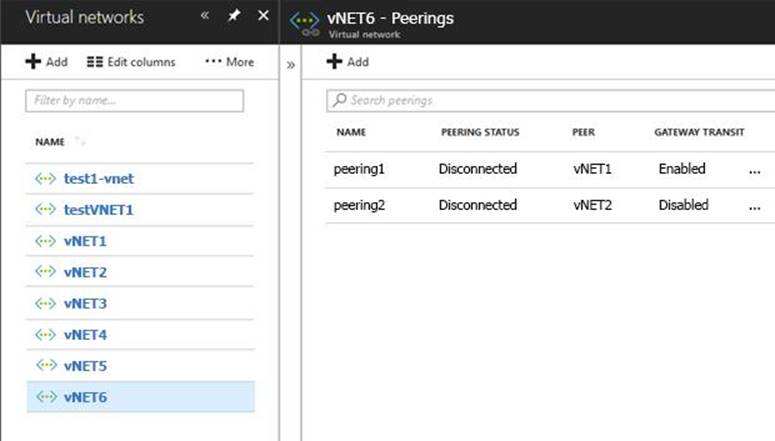The image size is (775, 441).
Task: Pin the Virtual networks blade
Action: pyautogui.click(x=234, y=17)
